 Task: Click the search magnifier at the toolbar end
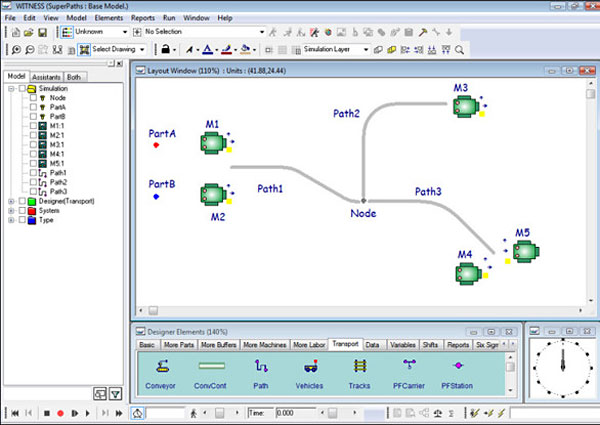click(460, 50)
